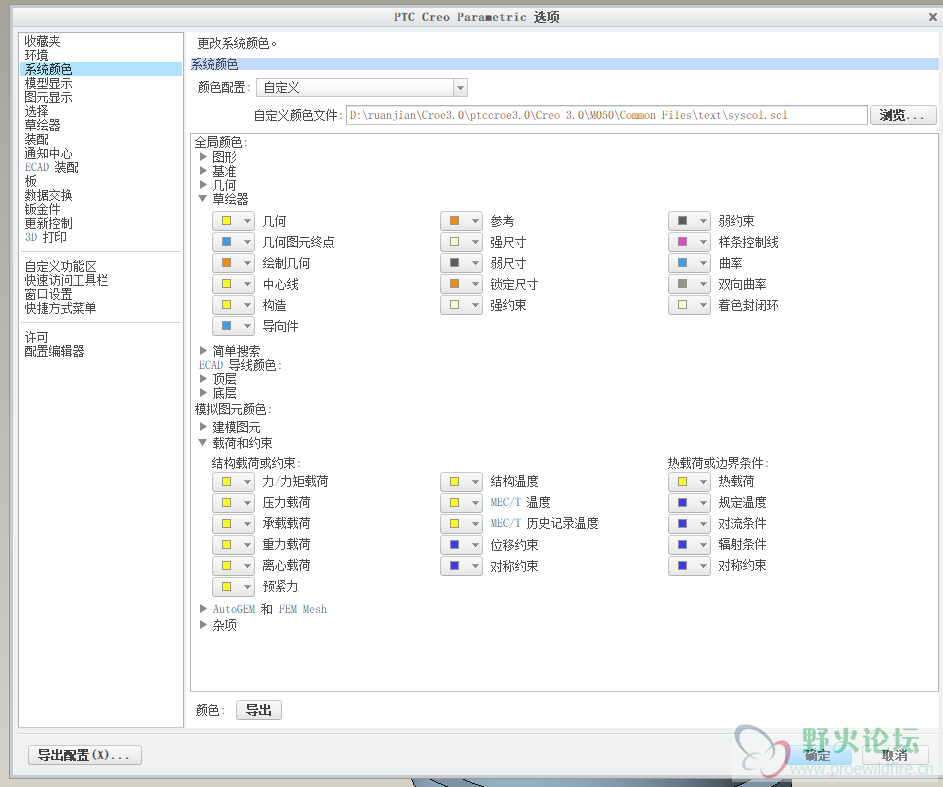Open the 颜色配置 dropdown set to 自定义

click(362, 88)
